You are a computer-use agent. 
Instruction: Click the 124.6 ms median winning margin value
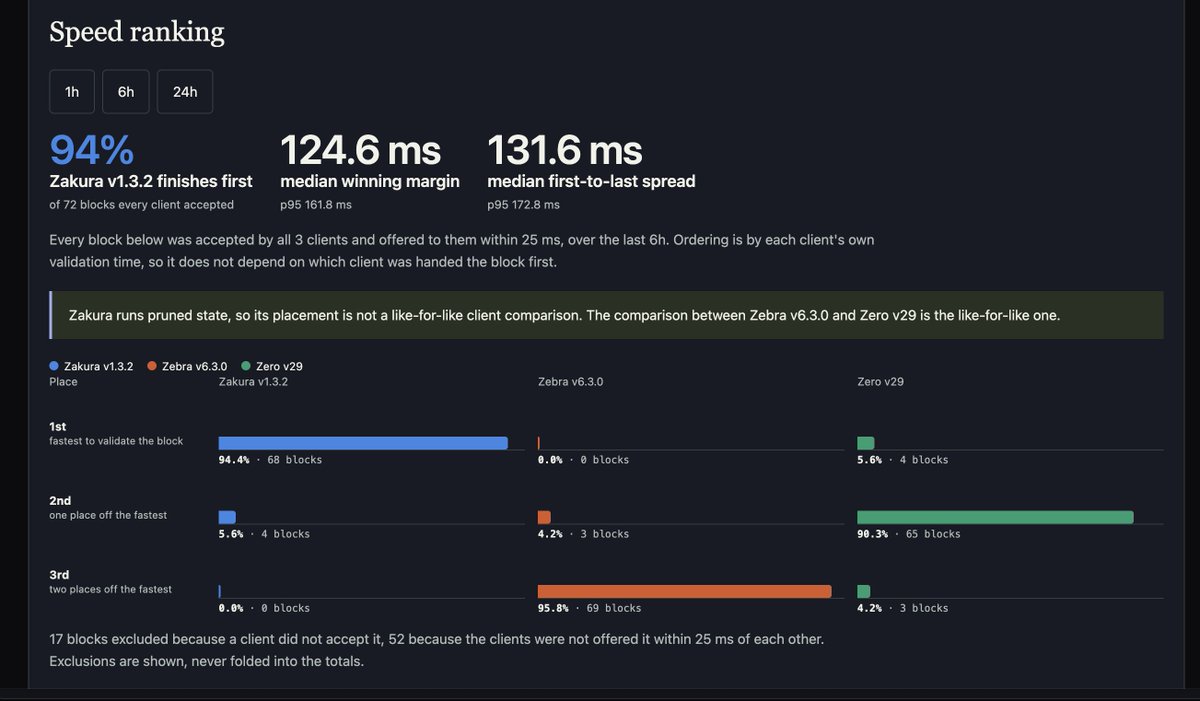[360, 149]
